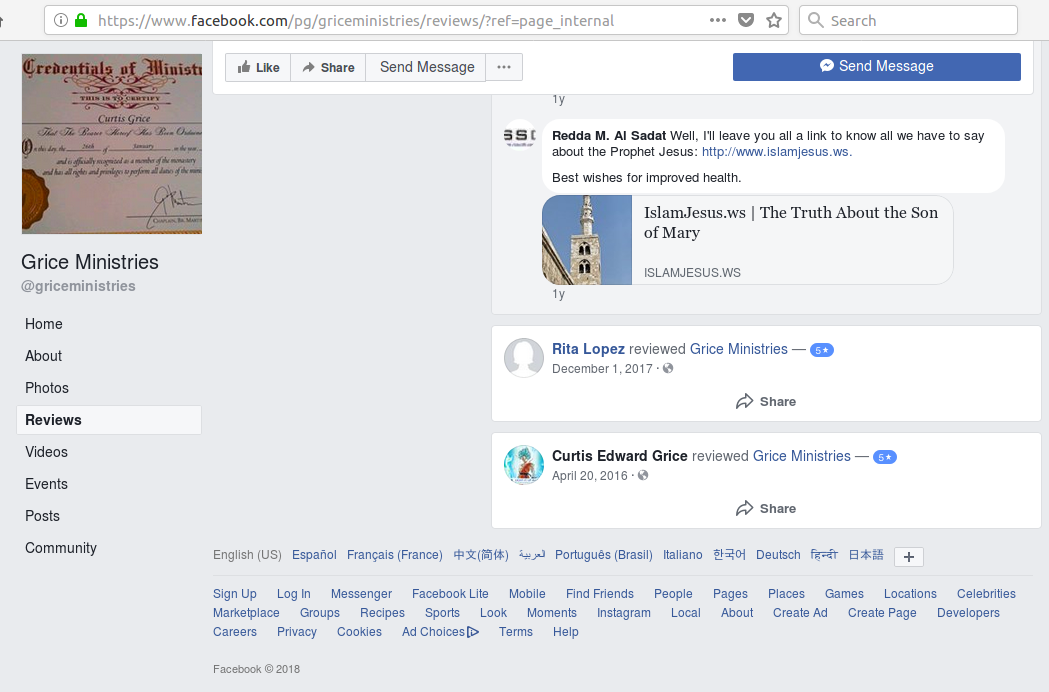
Task: Open the Posts section in sidebar
Action: tap(42, 516)
